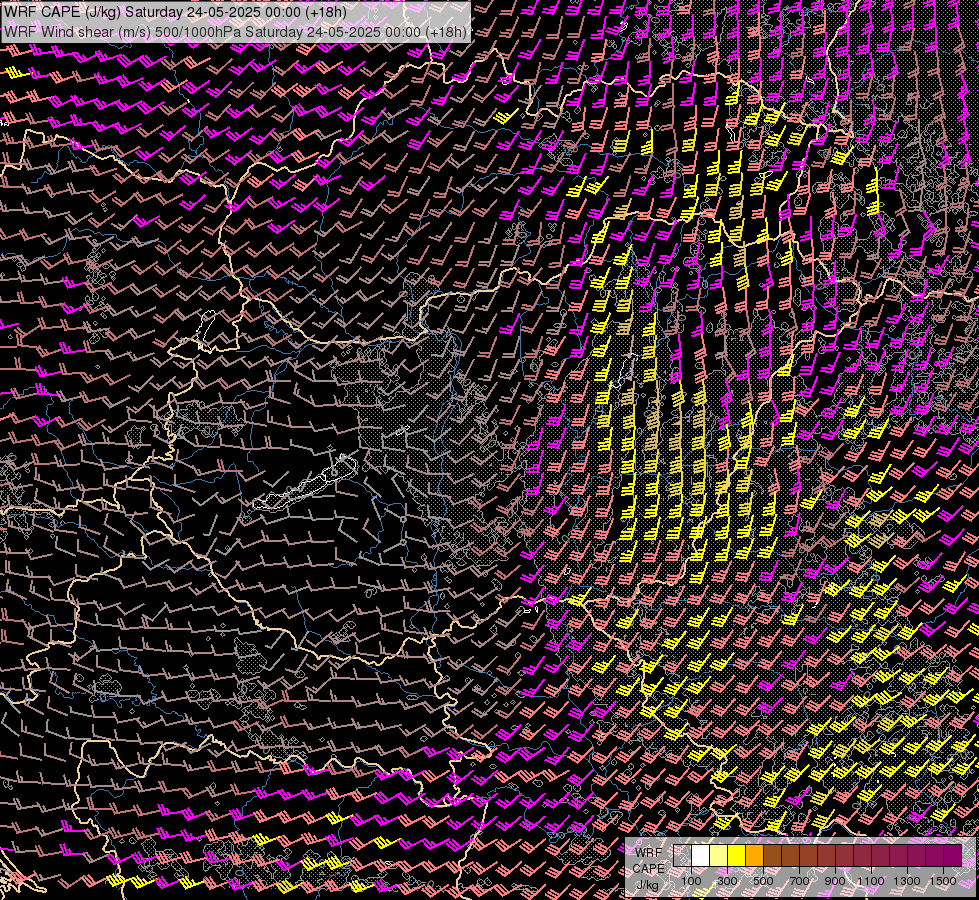Click the legend value 100
The image size is (979, 900).
[x=691, y=881]
